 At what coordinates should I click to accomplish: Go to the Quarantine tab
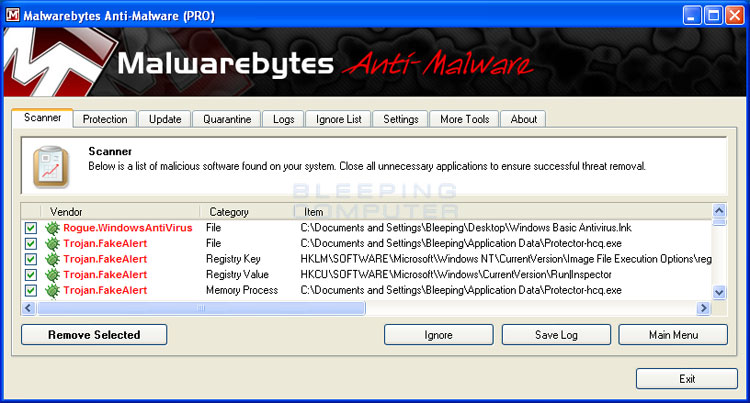coord(227,119)
